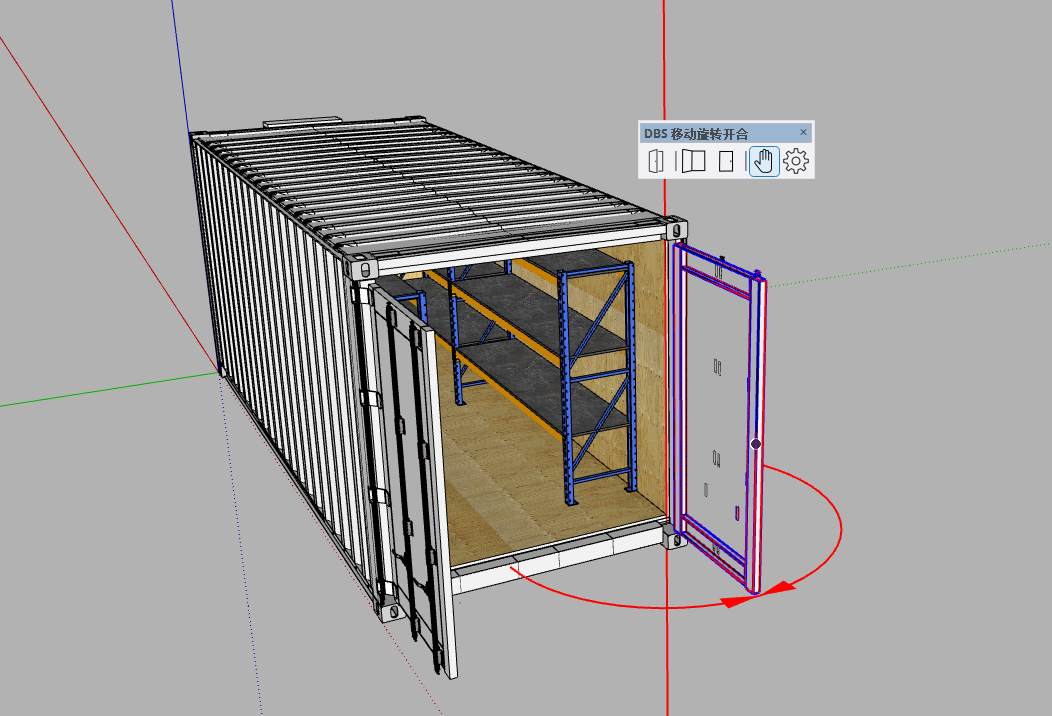Open the DBS toolbar settings gear

(796, 161)
